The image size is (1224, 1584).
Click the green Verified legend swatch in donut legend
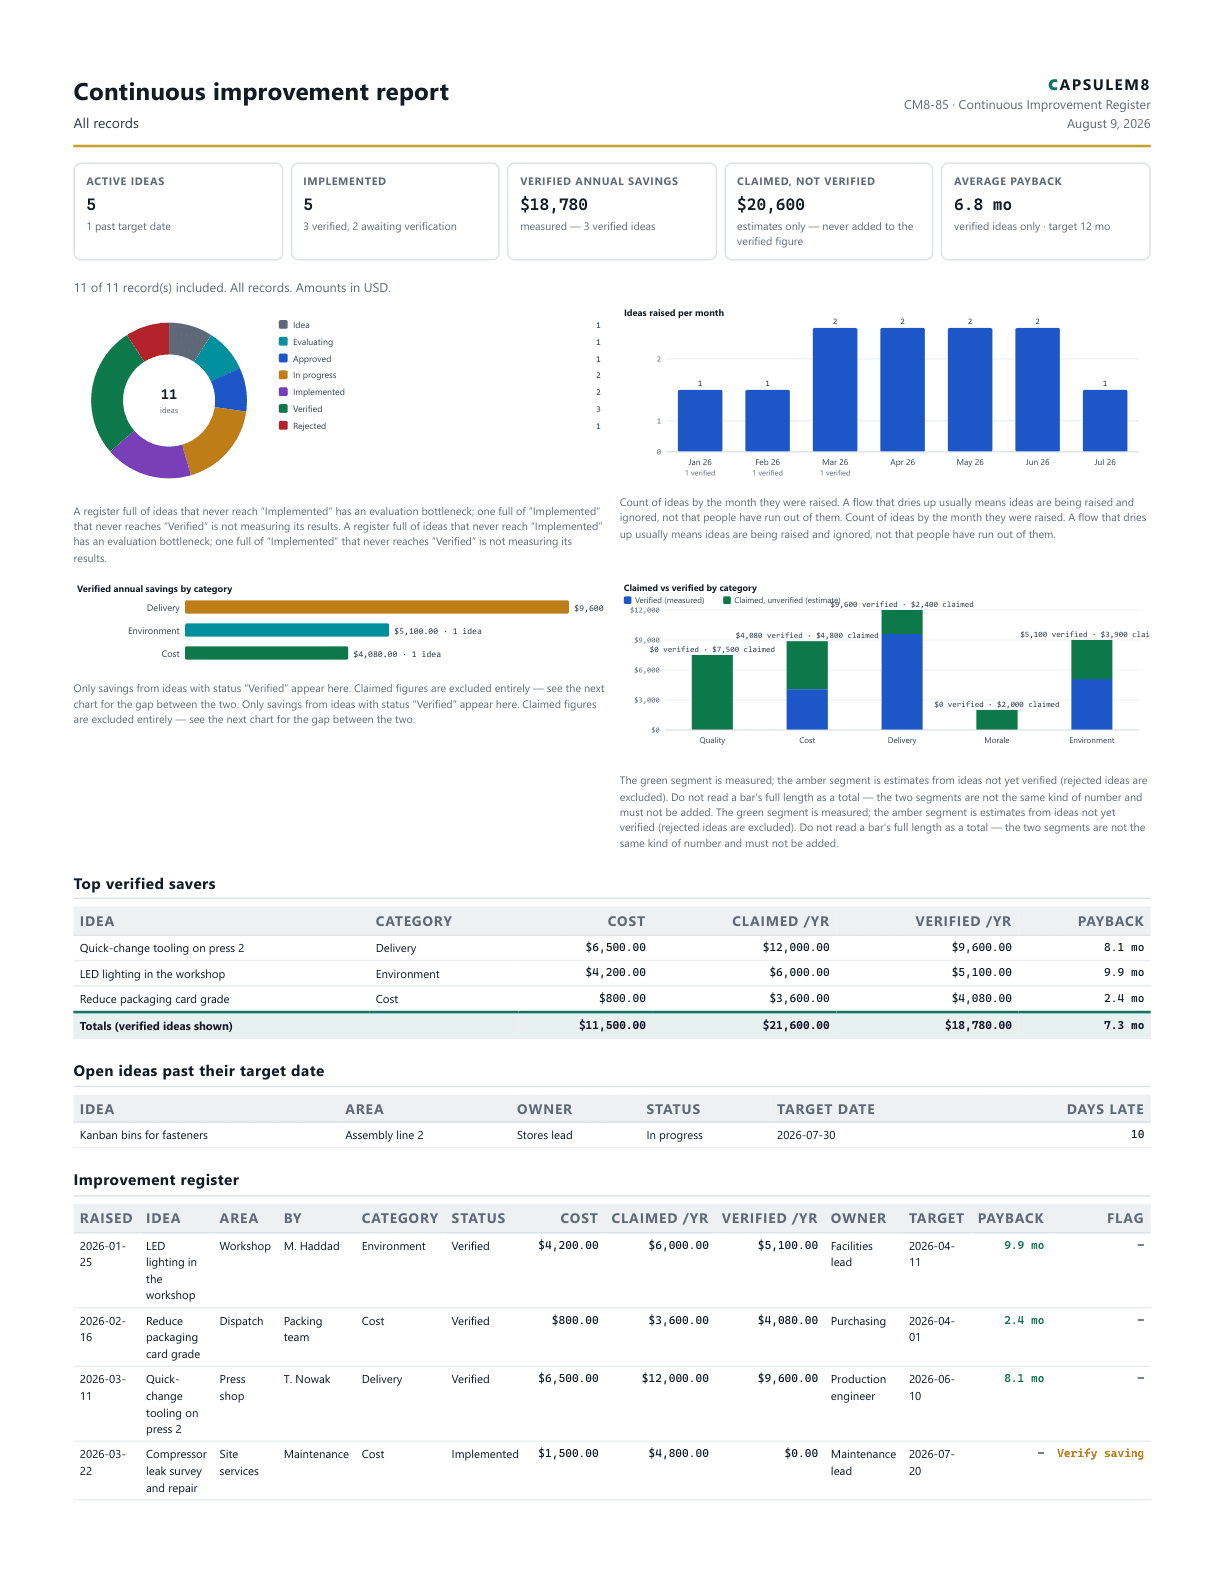(283, 409)
